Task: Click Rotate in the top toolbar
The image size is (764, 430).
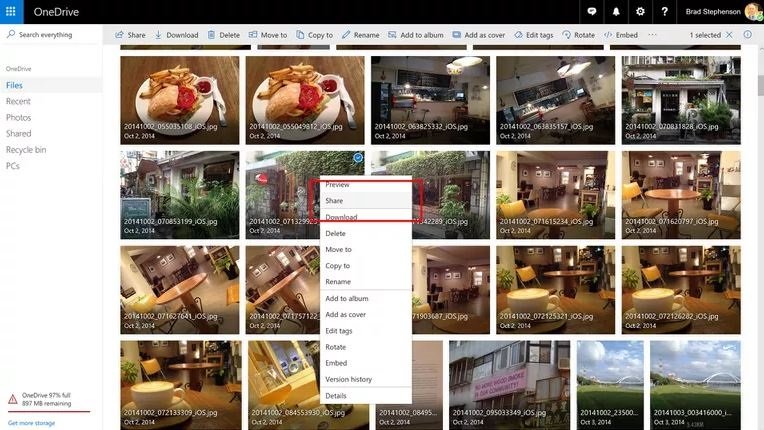Action: click(577, 35)
